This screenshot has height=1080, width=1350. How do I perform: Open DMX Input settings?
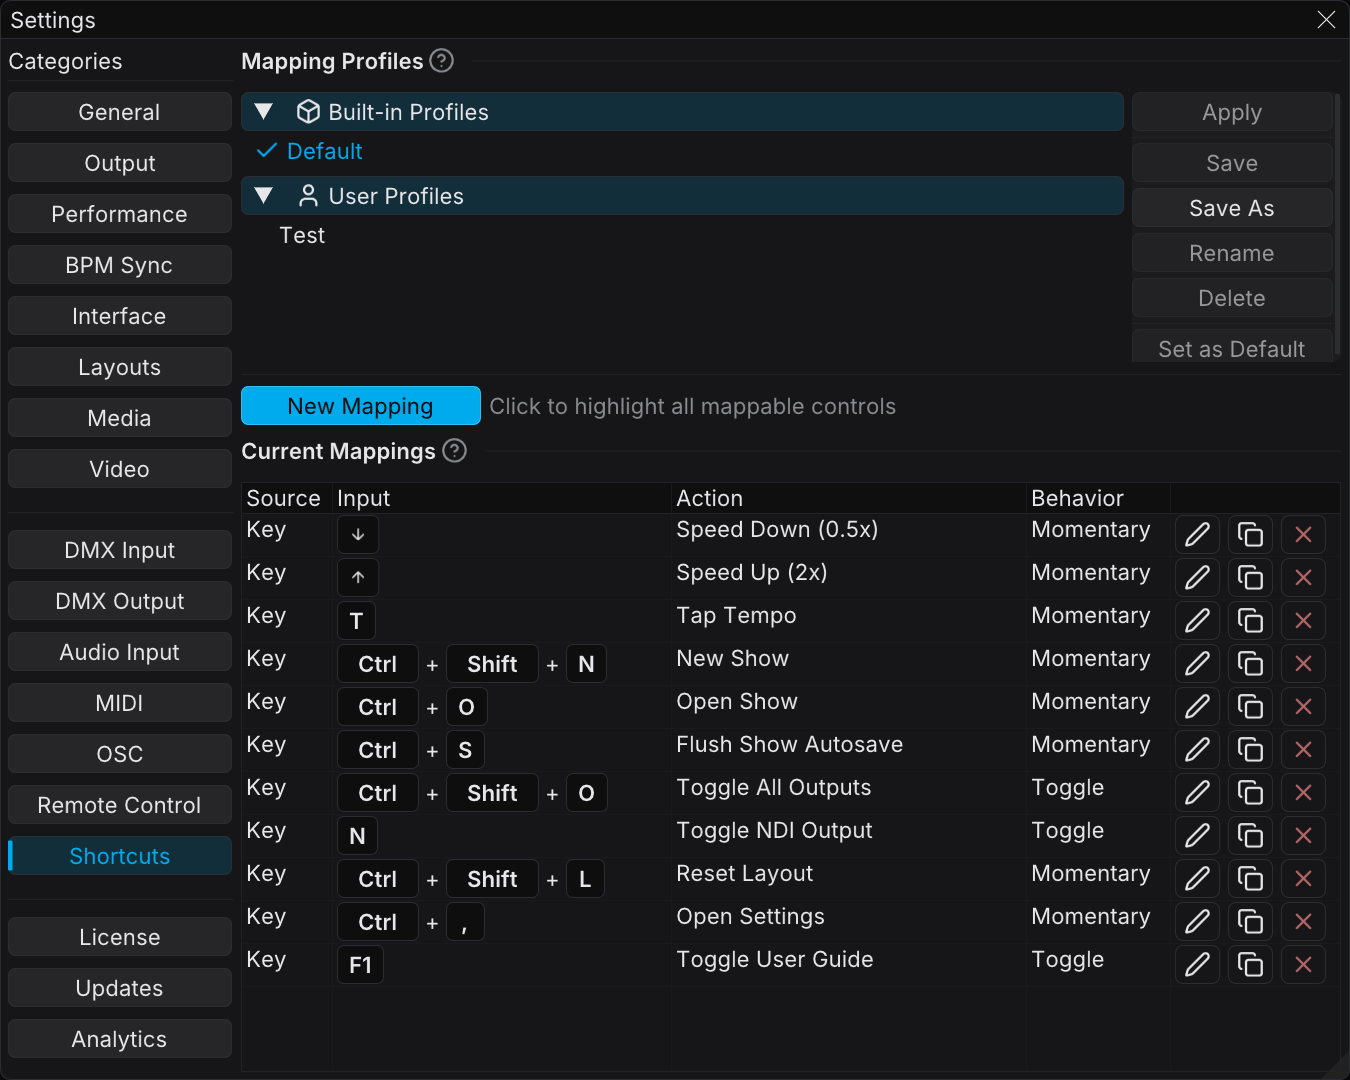(120, 550)
